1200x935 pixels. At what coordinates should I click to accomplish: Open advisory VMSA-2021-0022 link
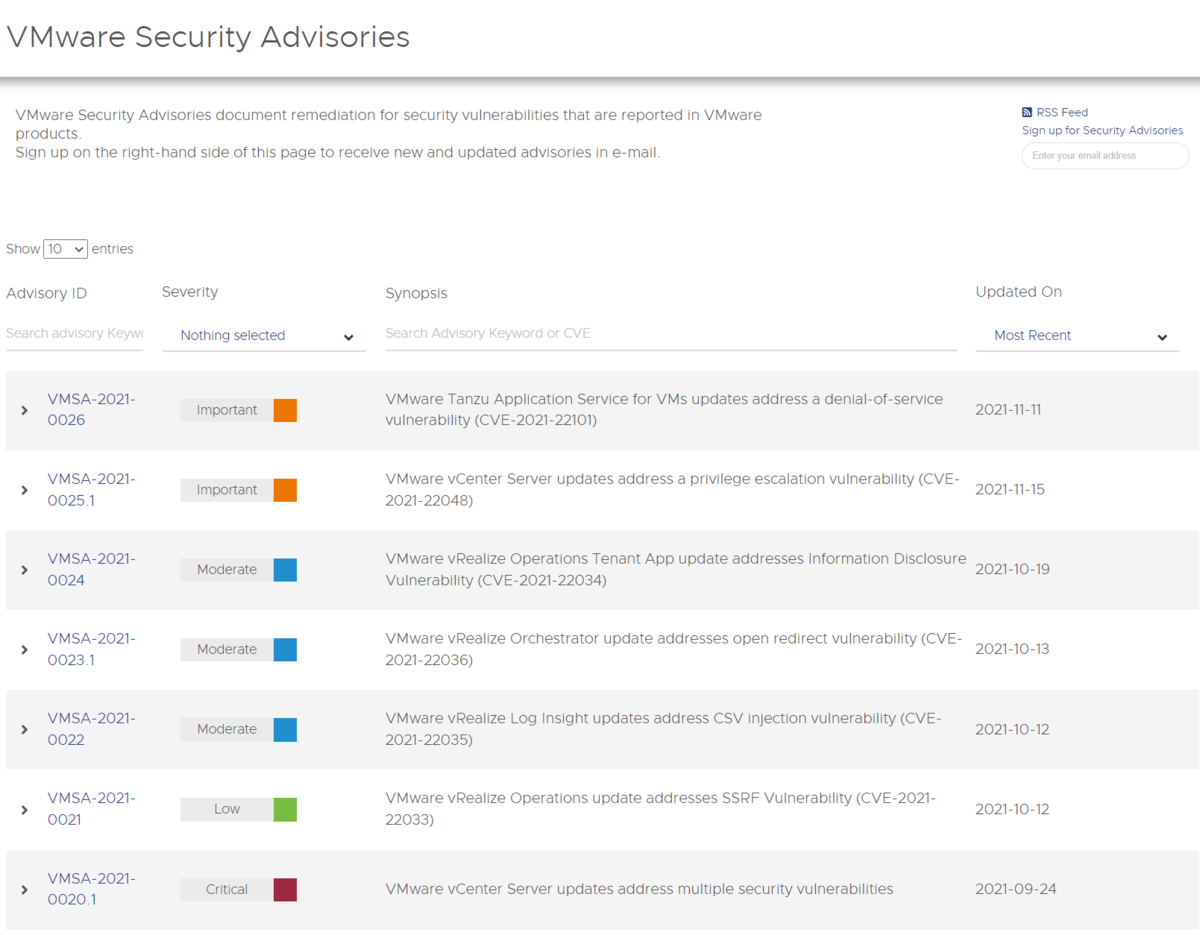(x=91, y=729)
